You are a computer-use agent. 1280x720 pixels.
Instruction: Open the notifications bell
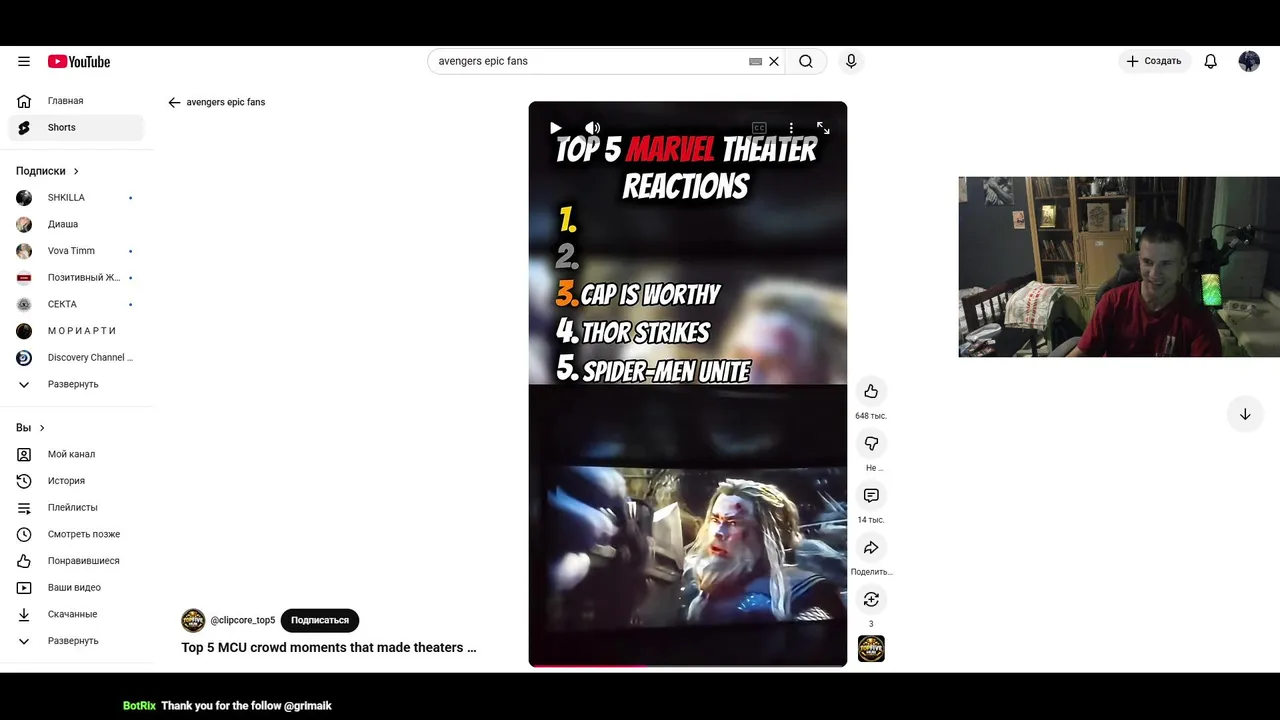tap(1210, 61)
